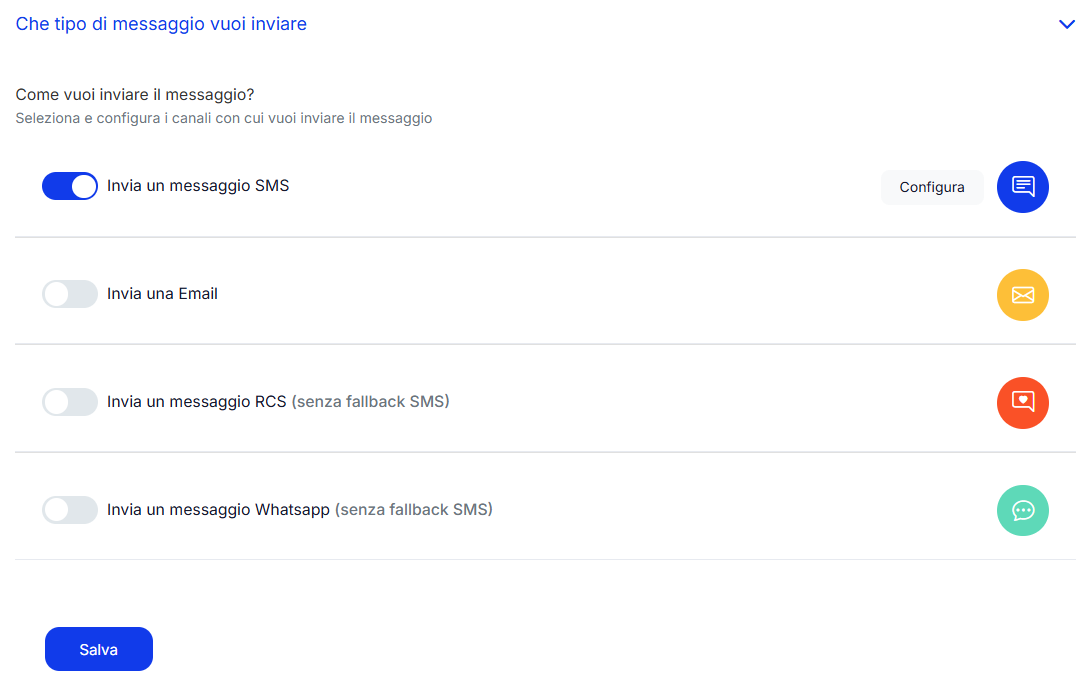Enable the Invia una Email toggle
The height and width of the screenshot is (687, 1090).
tap(70, 294)
